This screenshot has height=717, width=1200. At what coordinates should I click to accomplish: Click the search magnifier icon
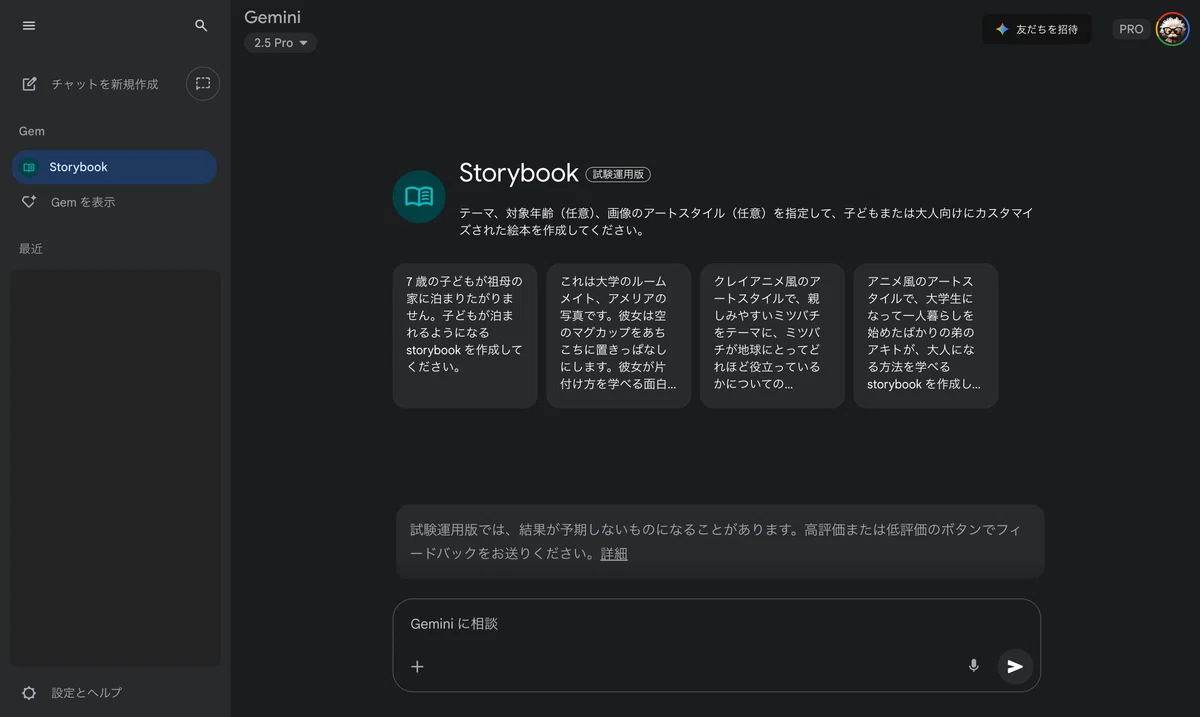(201, 26)
